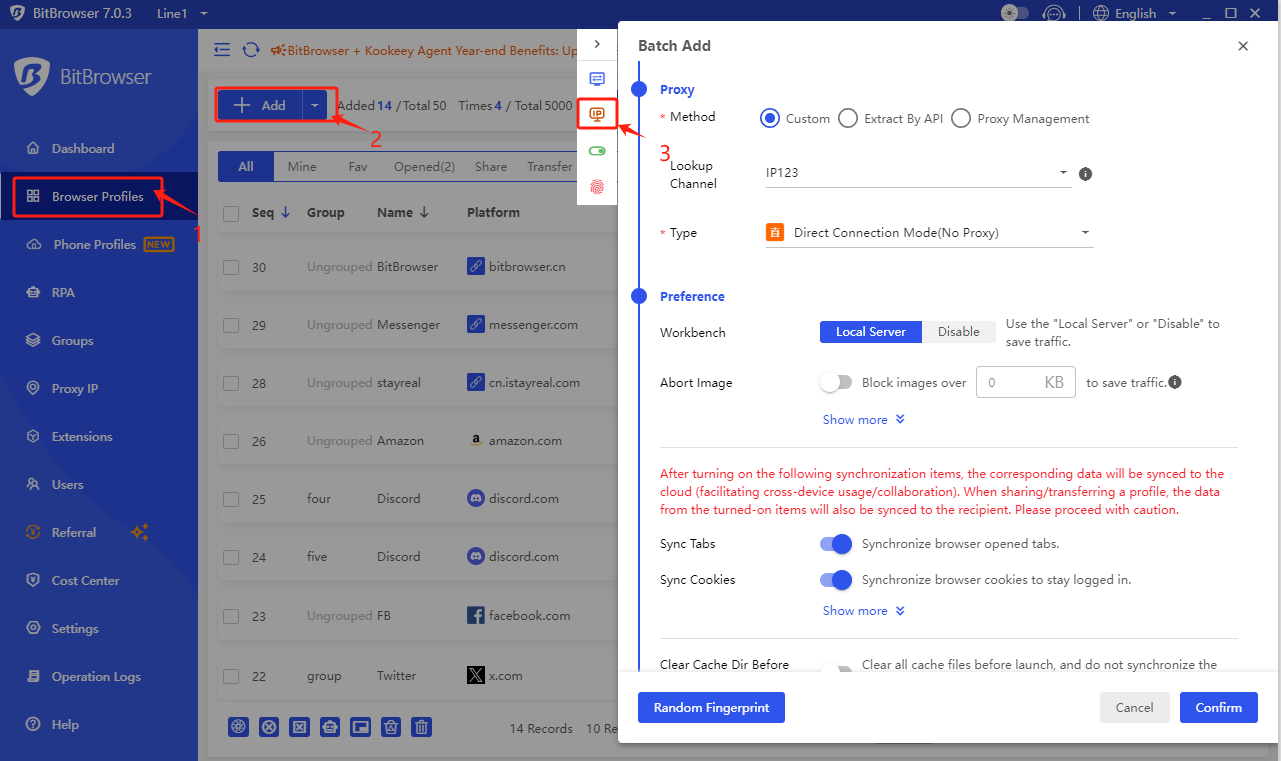This screenshot has width=1281, height=761.
Task: Open the English language dropdown
Action: (1135, 13)
